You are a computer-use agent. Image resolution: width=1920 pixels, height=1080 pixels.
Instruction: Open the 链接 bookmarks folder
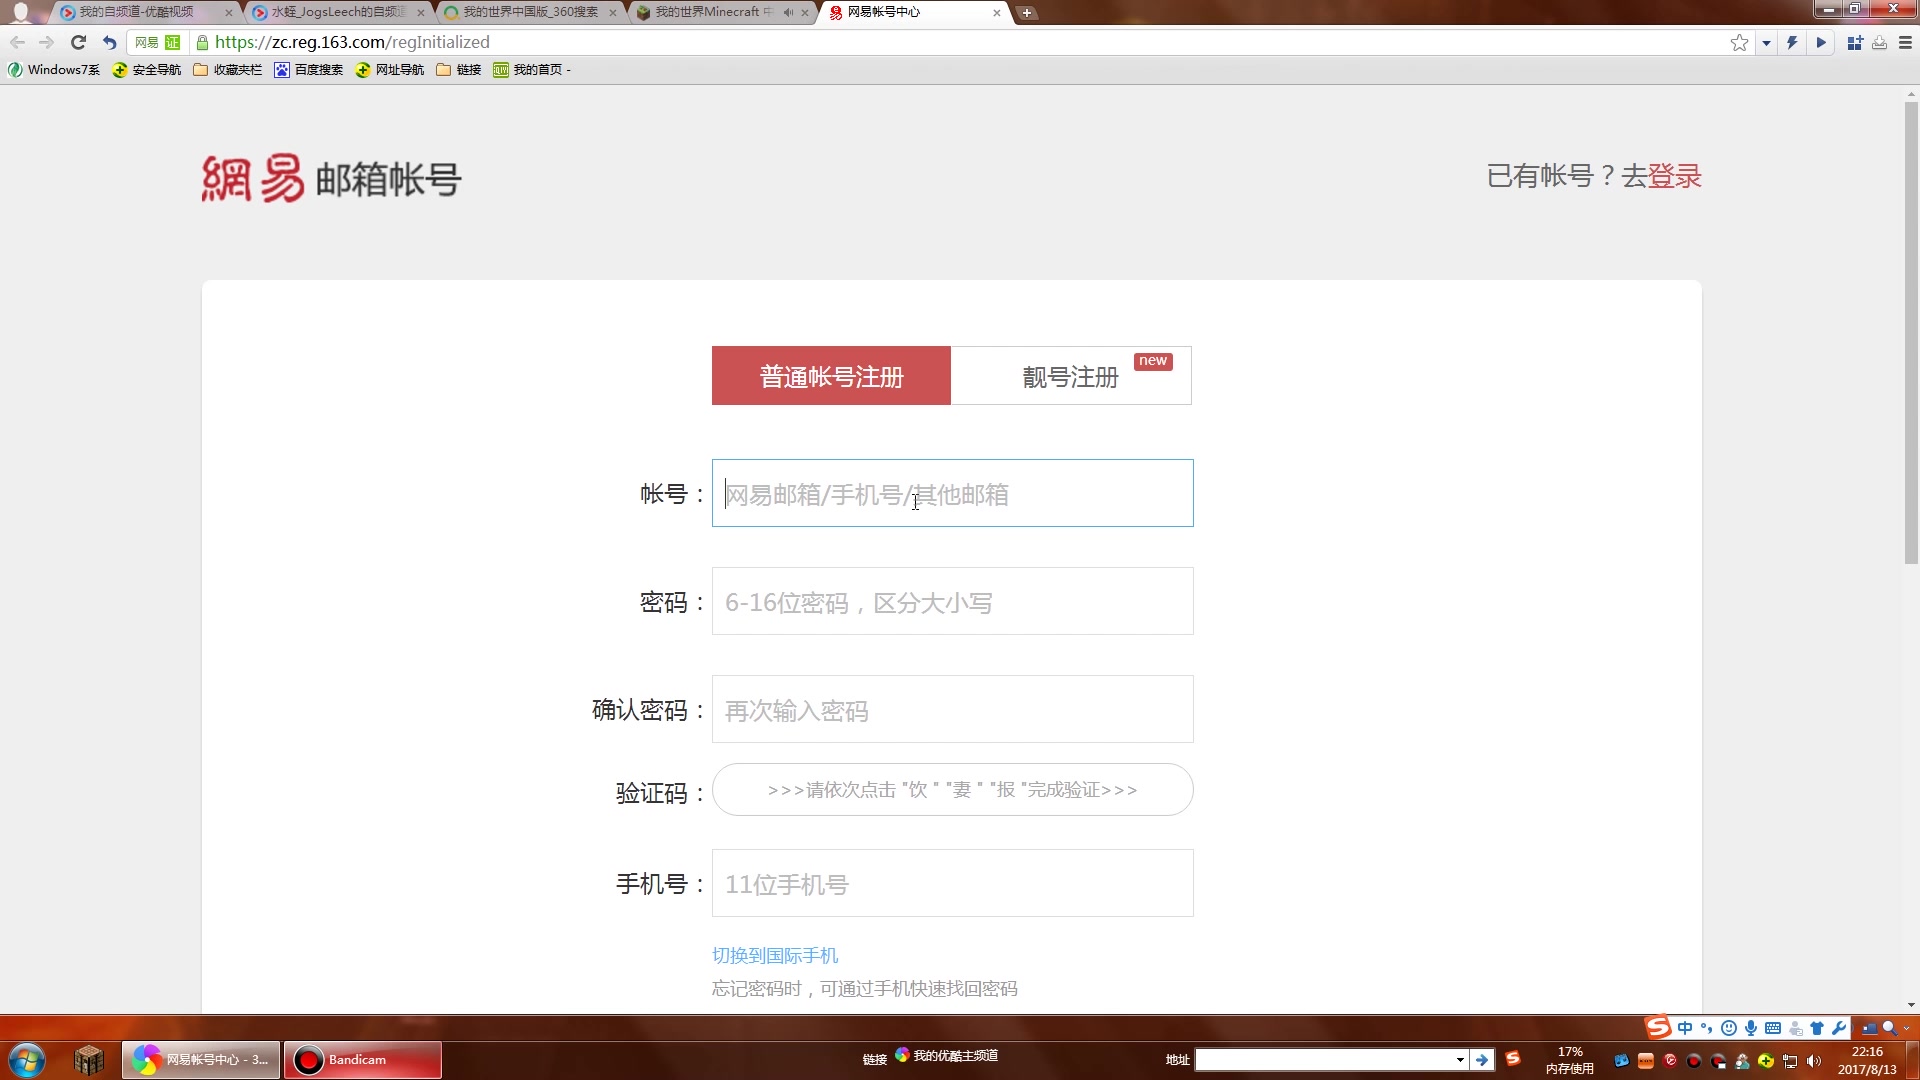459,69
